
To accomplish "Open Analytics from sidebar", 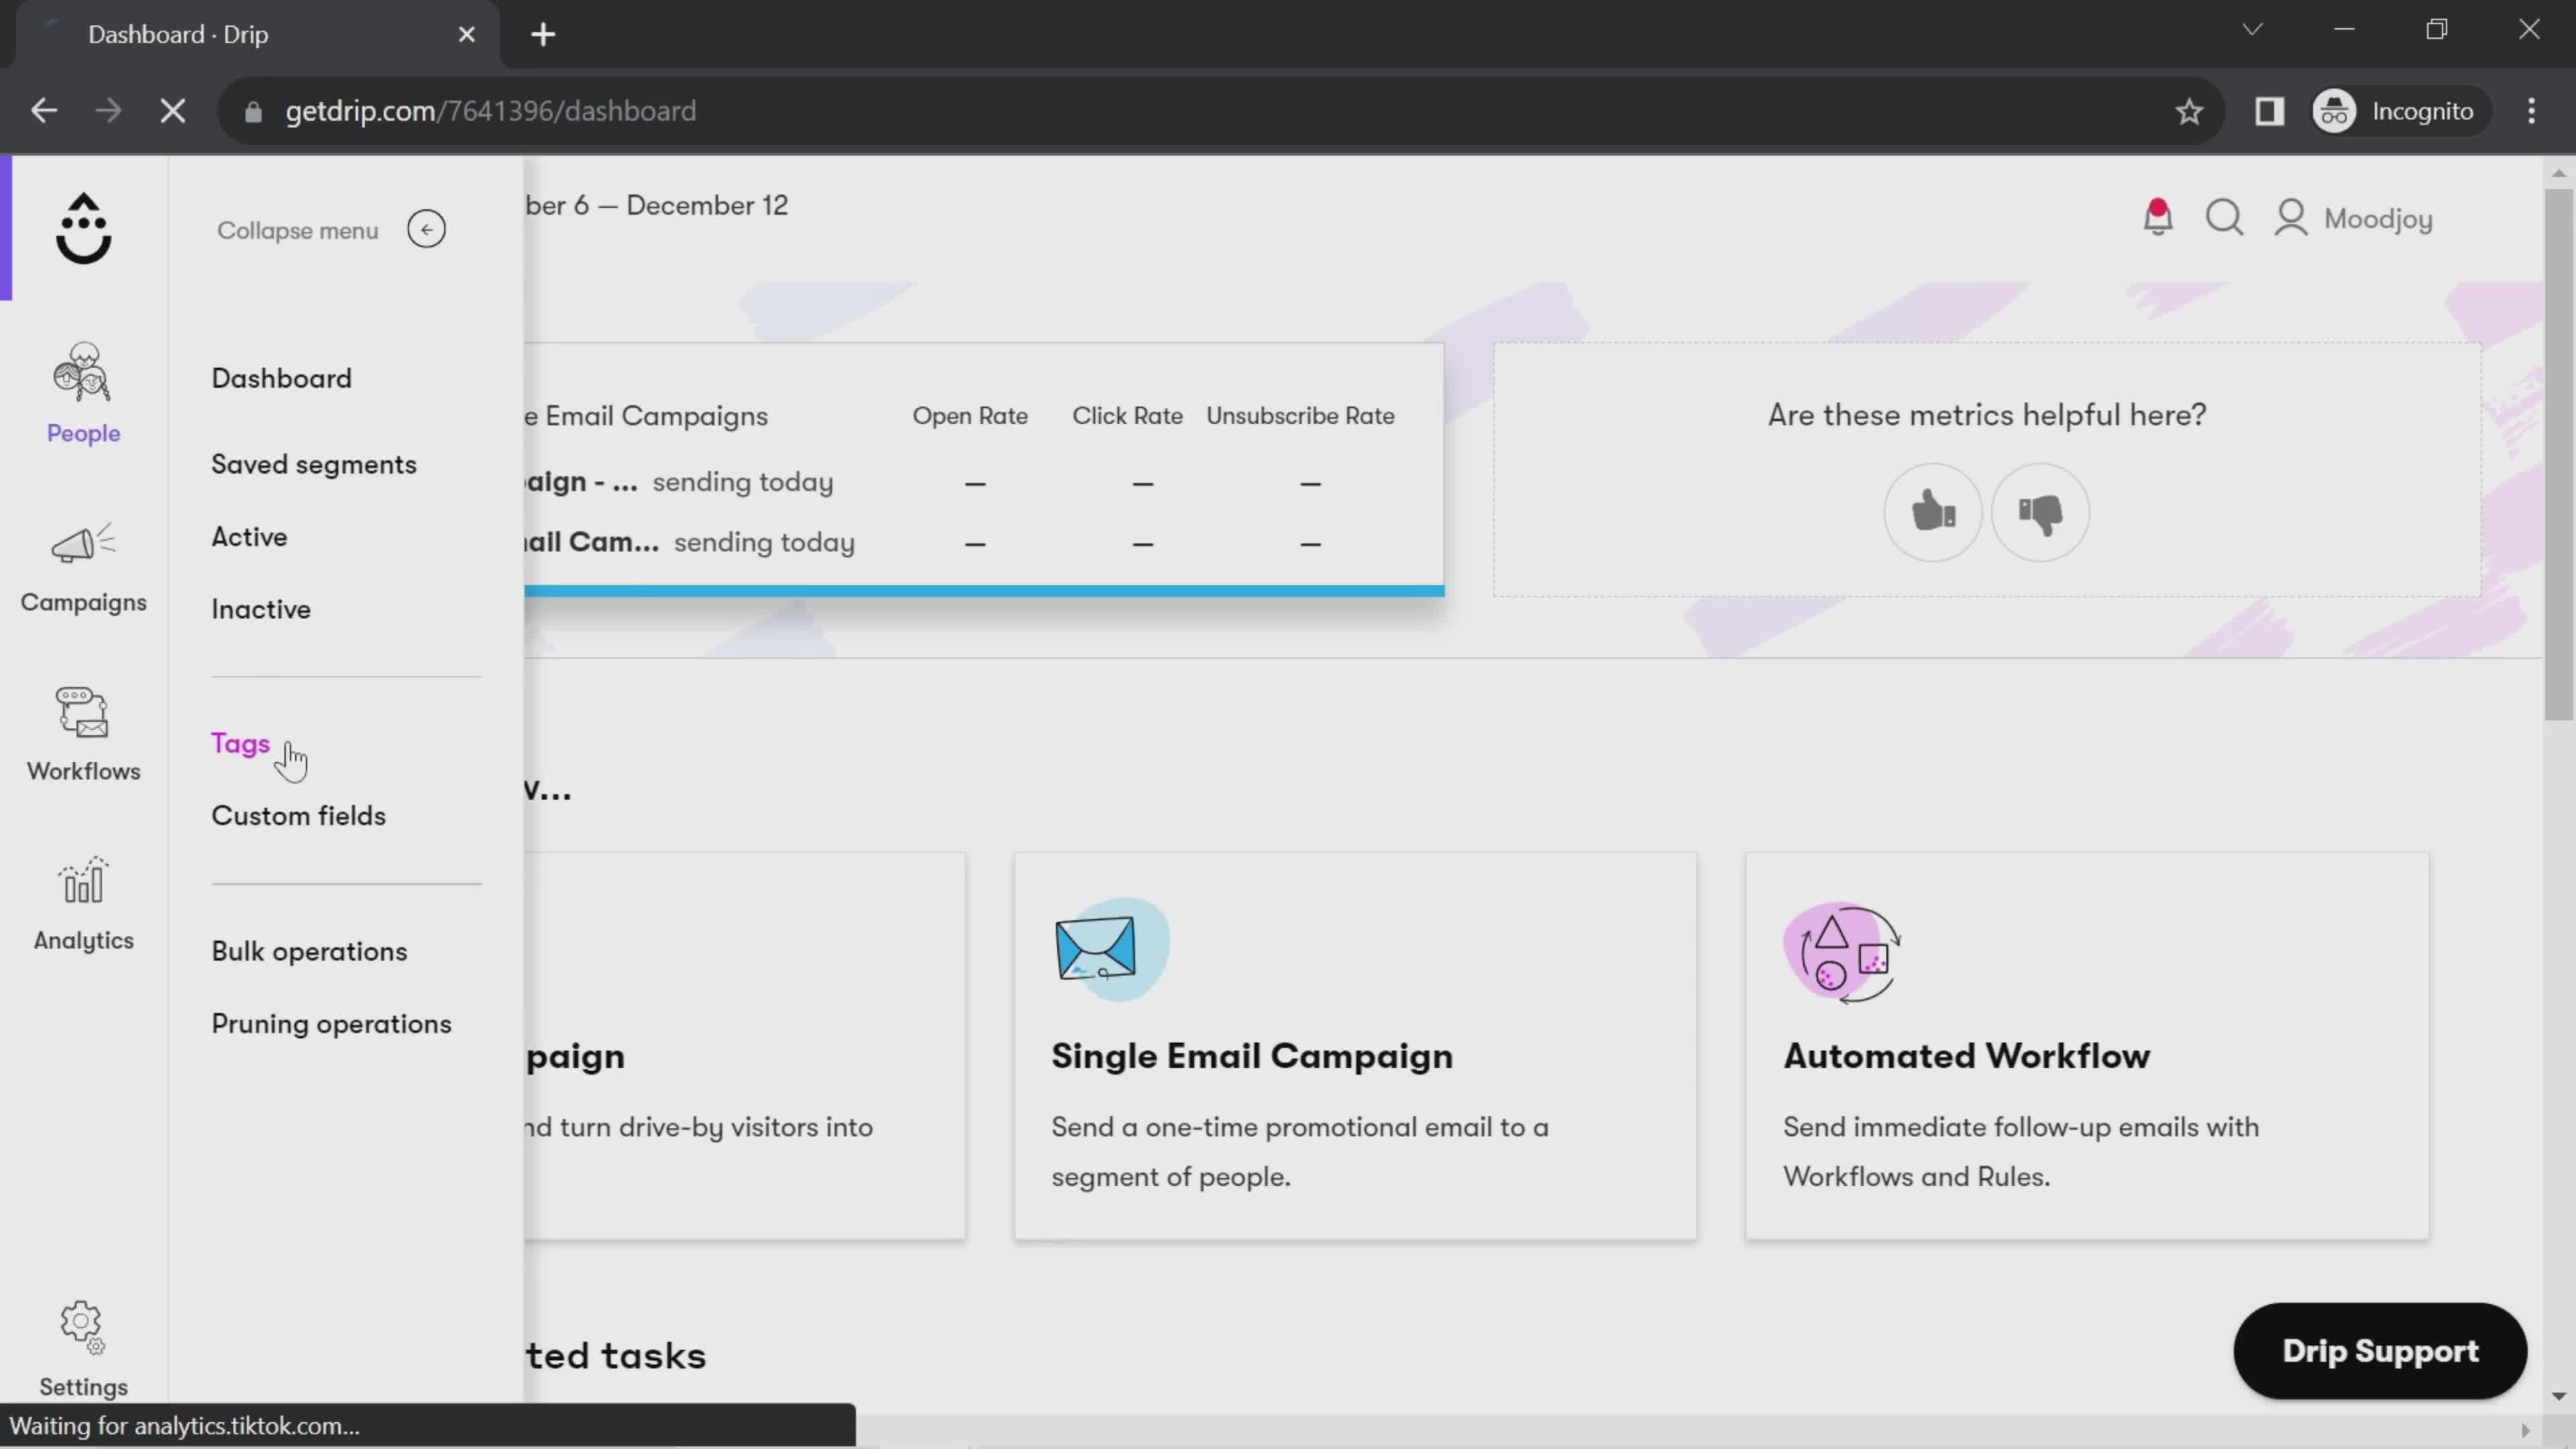I will (83, 904).
